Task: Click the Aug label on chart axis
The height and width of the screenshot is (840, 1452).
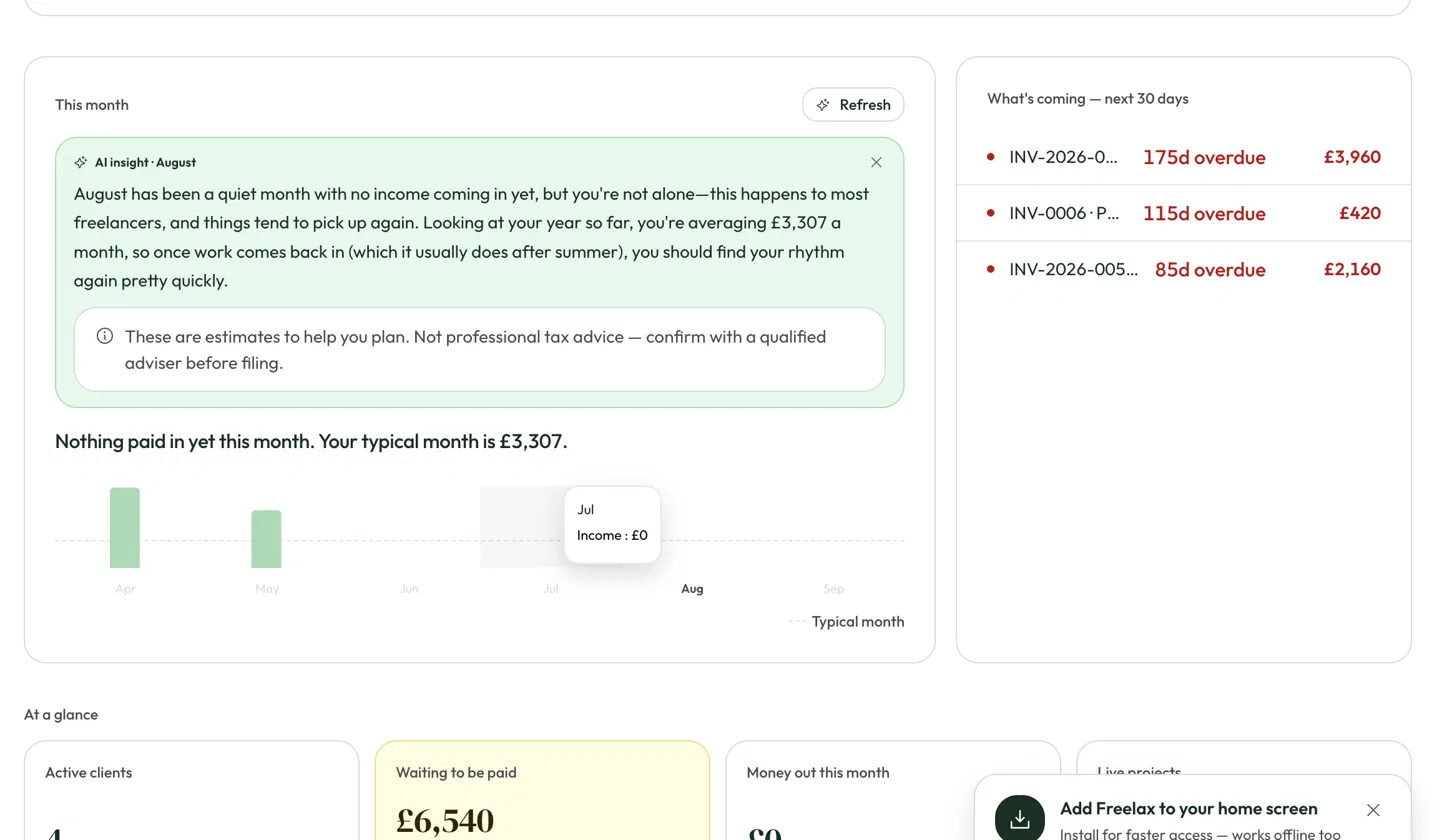Action: click(692, 589)
